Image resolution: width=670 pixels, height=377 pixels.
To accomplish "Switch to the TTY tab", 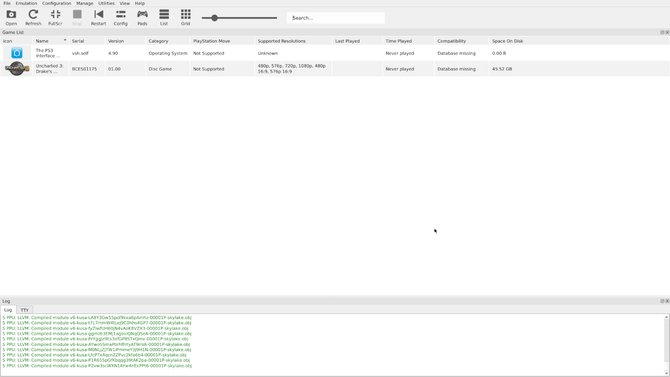I will (x=25, y=310).
